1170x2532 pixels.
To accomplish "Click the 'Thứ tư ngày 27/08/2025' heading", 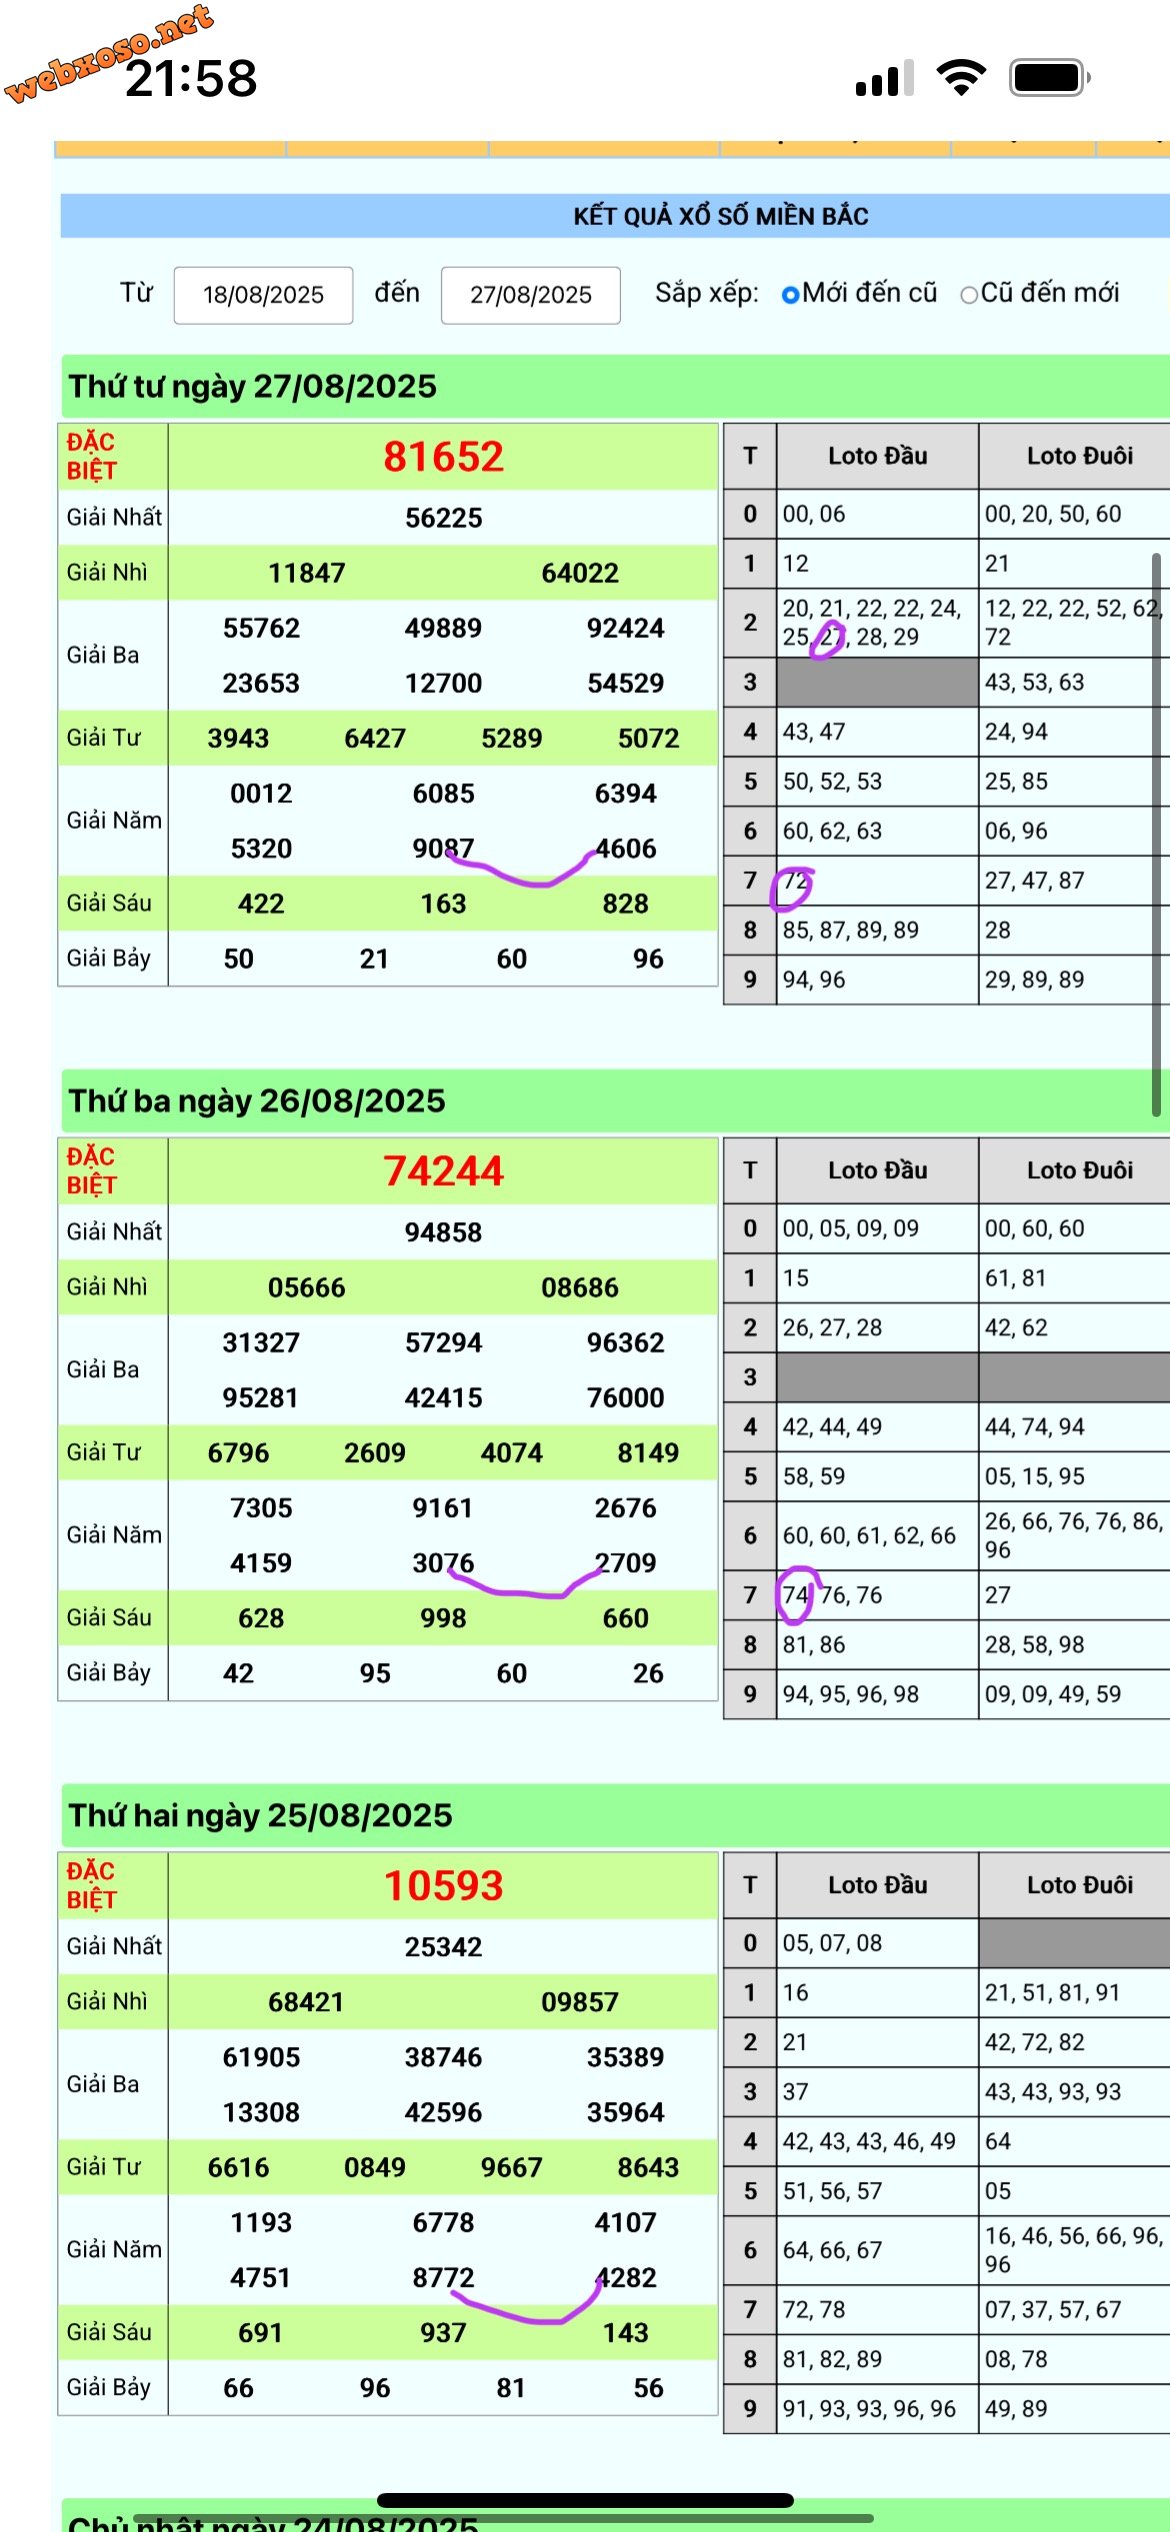I will point(252,386).
